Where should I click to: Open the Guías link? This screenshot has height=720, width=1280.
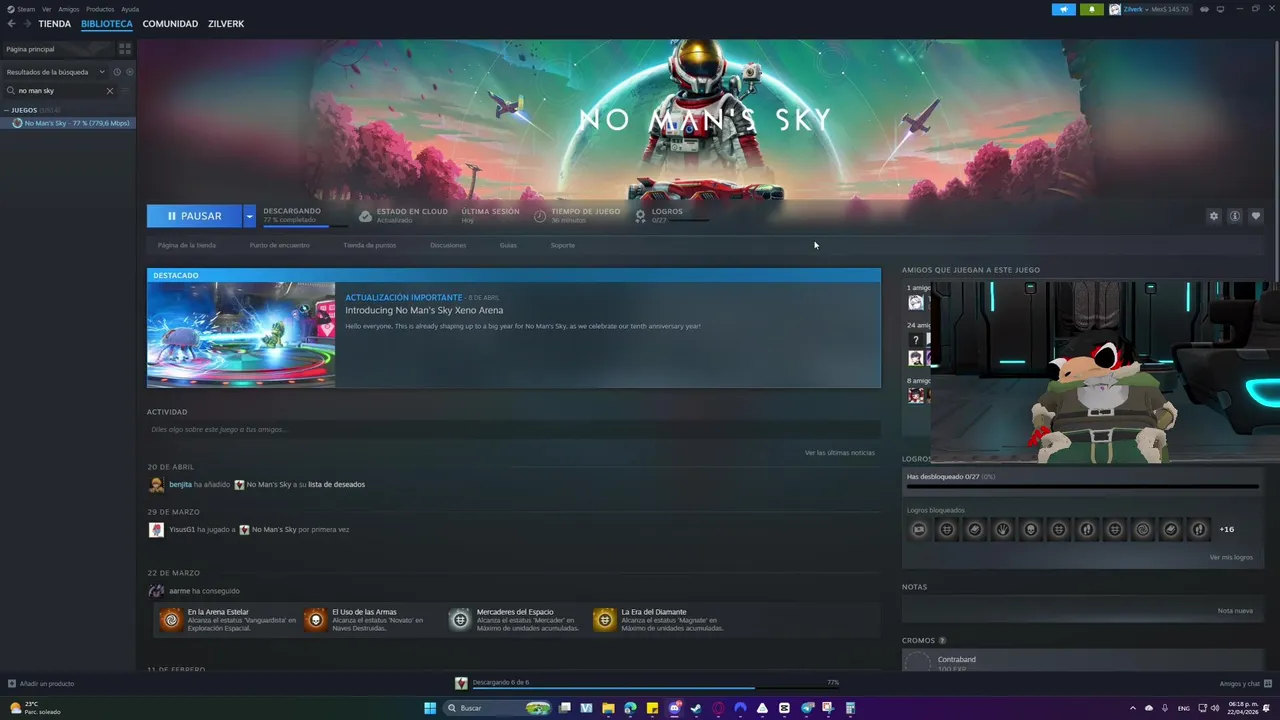pyautogui.click(x=508, y=245)
